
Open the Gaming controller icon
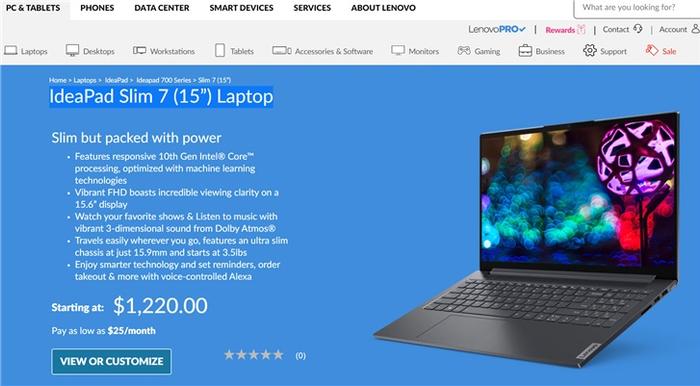tap(464, 50)
